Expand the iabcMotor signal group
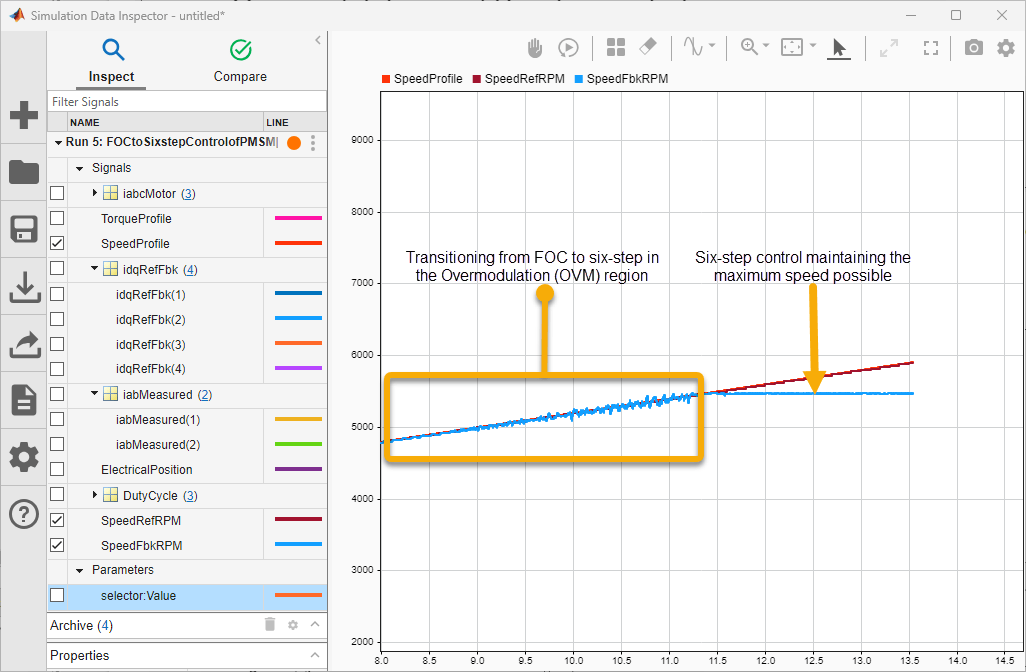 [x=96, y=193]
